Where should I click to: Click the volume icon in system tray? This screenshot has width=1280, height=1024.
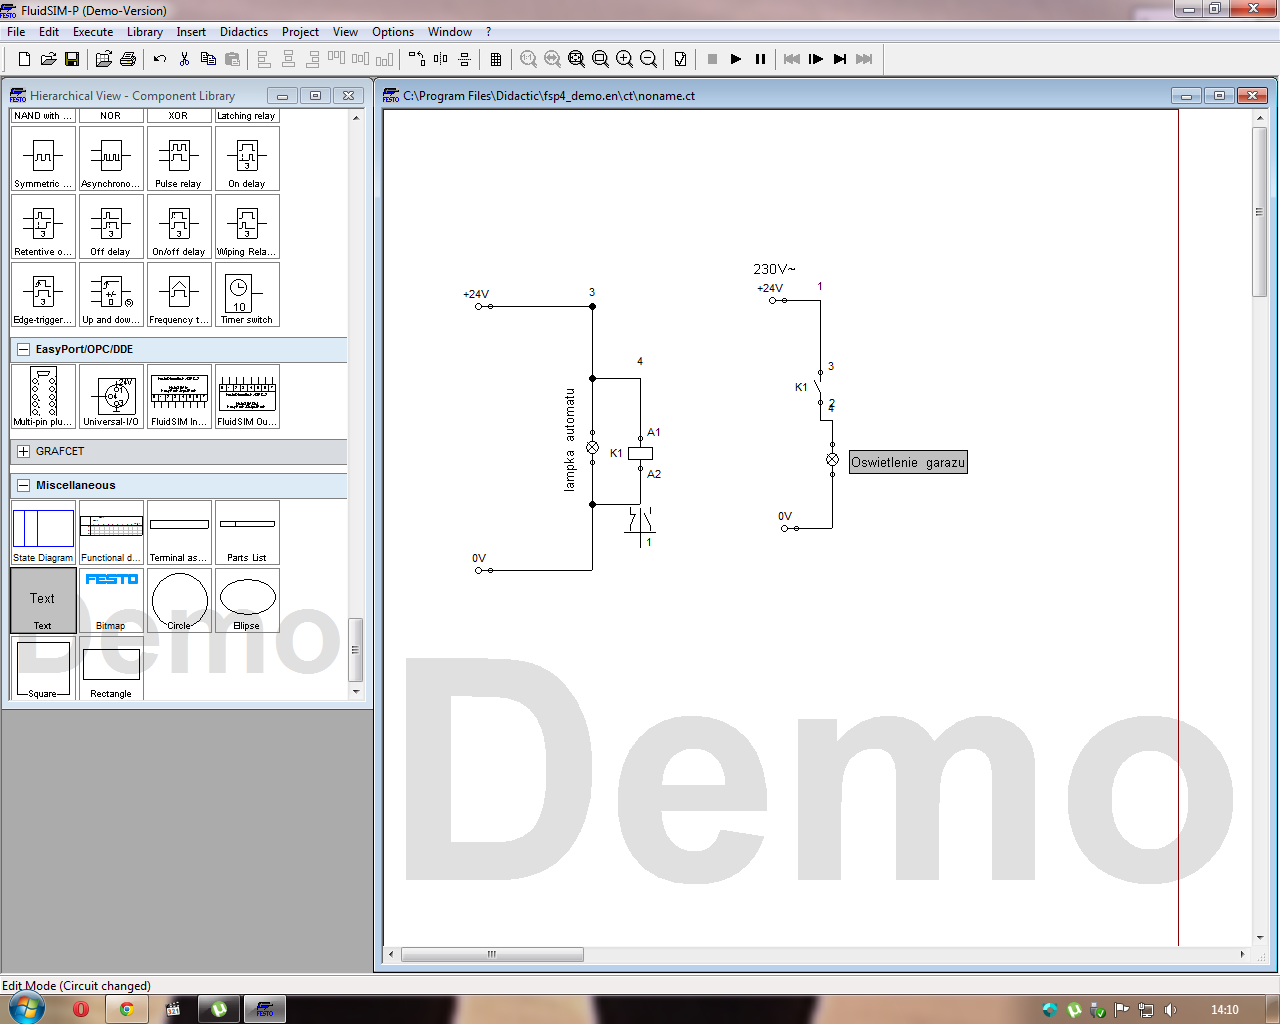1170,1010
